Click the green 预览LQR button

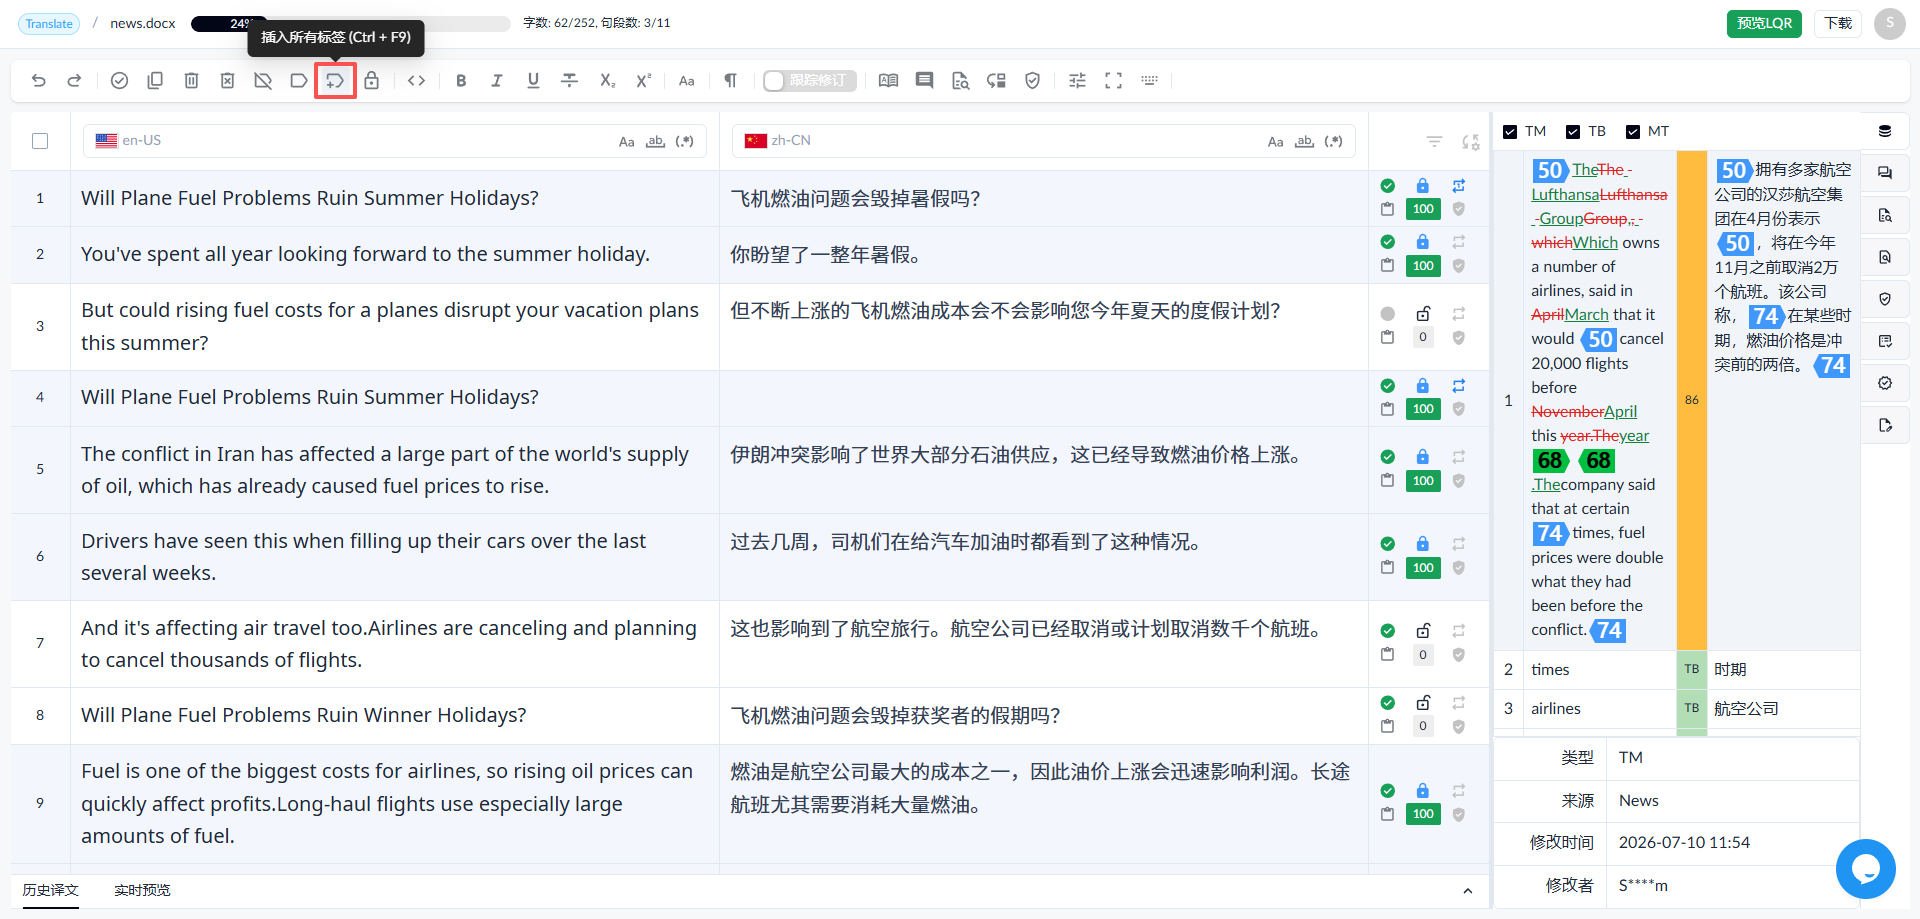coord(1764,23)
